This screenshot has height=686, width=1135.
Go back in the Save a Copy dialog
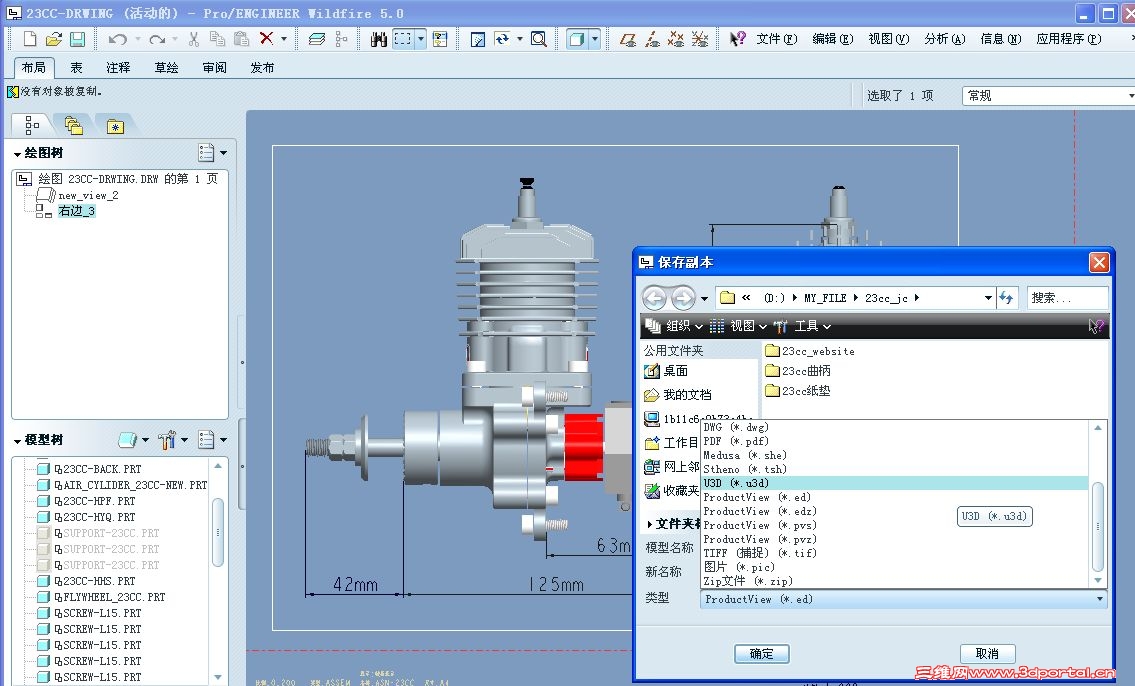click(654, 297)
